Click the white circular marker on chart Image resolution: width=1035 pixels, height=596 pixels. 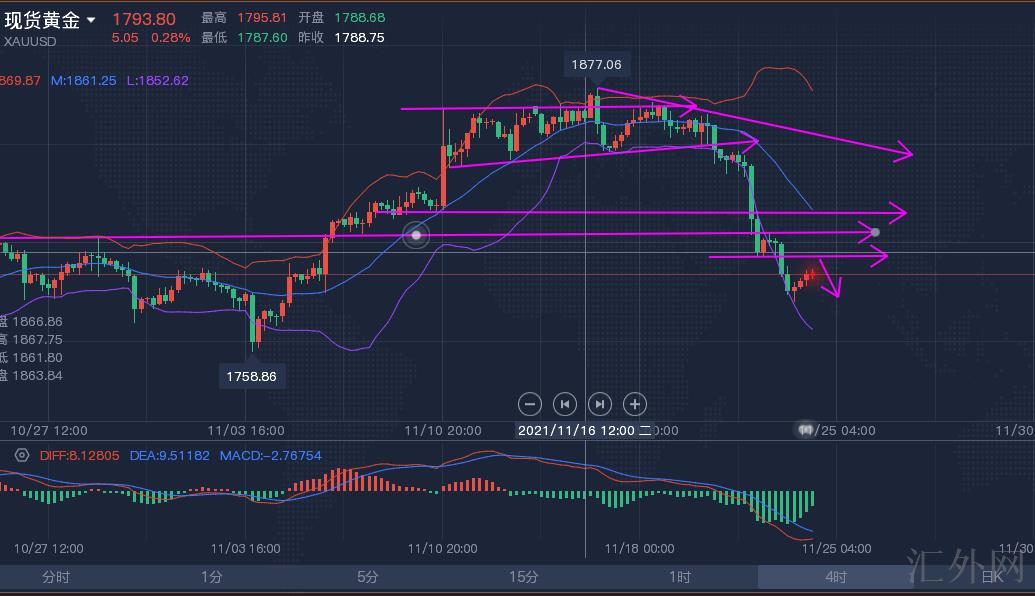click(x=416, y=235)
